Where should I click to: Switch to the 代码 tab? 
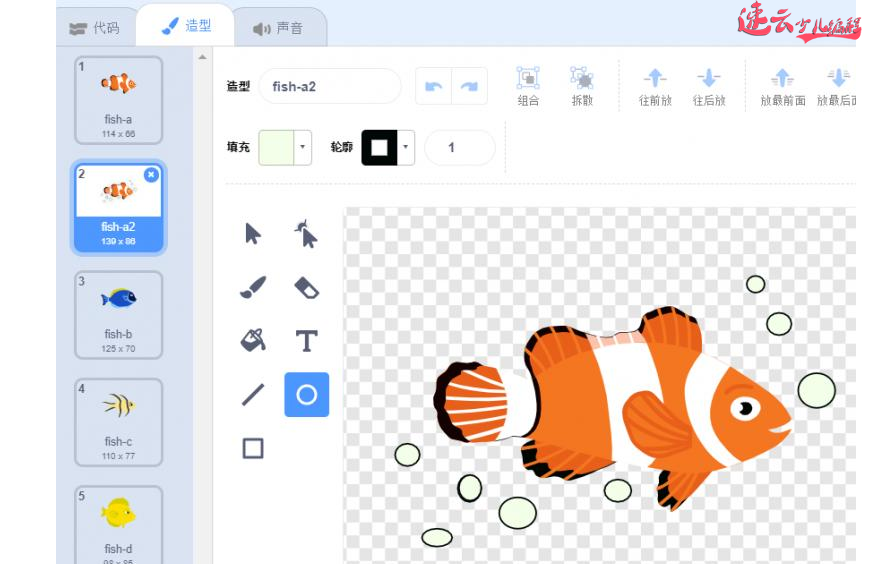tap(94, 28)
